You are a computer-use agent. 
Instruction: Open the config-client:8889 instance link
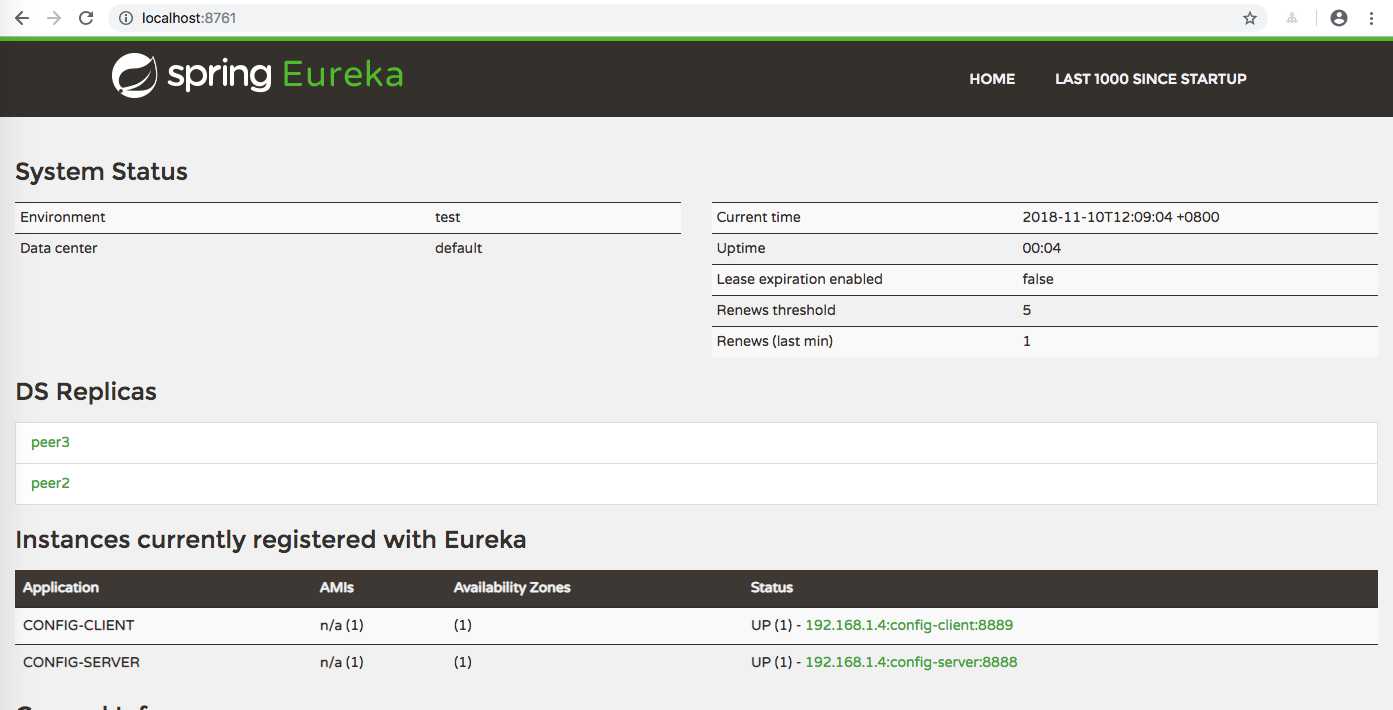[x=909, y=625]
